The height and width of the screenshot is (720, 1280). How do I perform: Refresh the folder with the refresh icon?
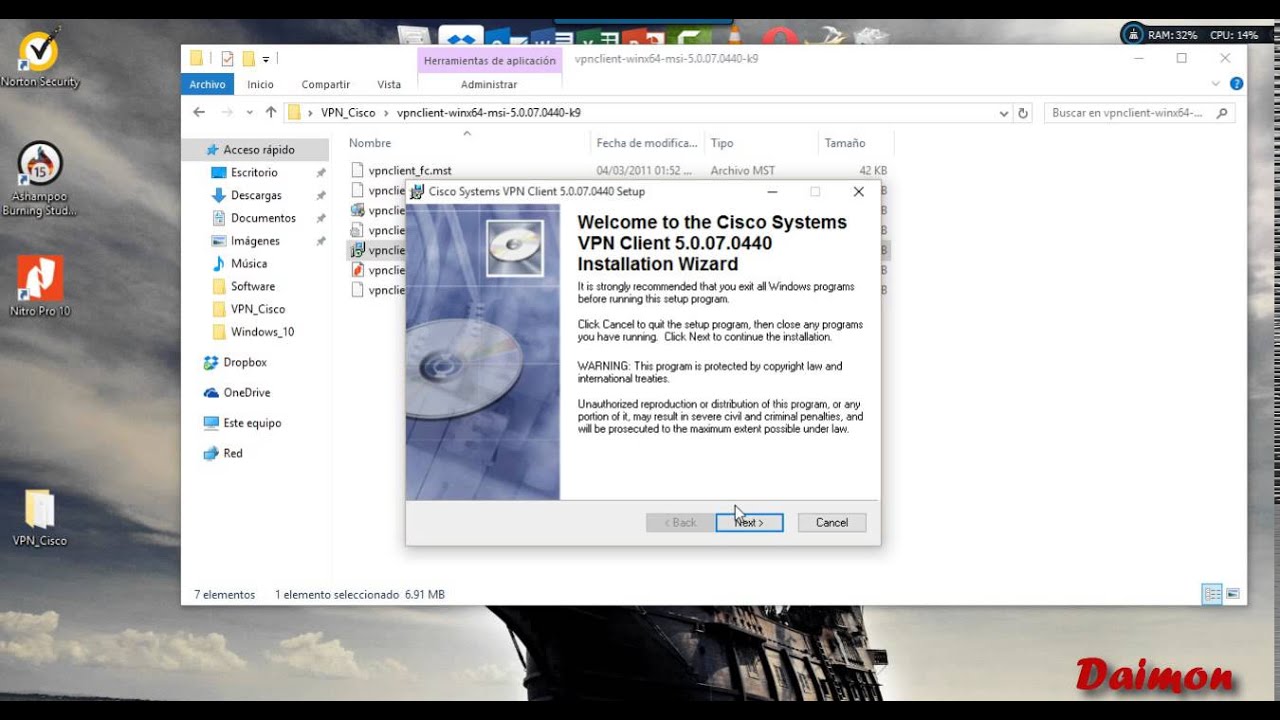point(1022,114)
